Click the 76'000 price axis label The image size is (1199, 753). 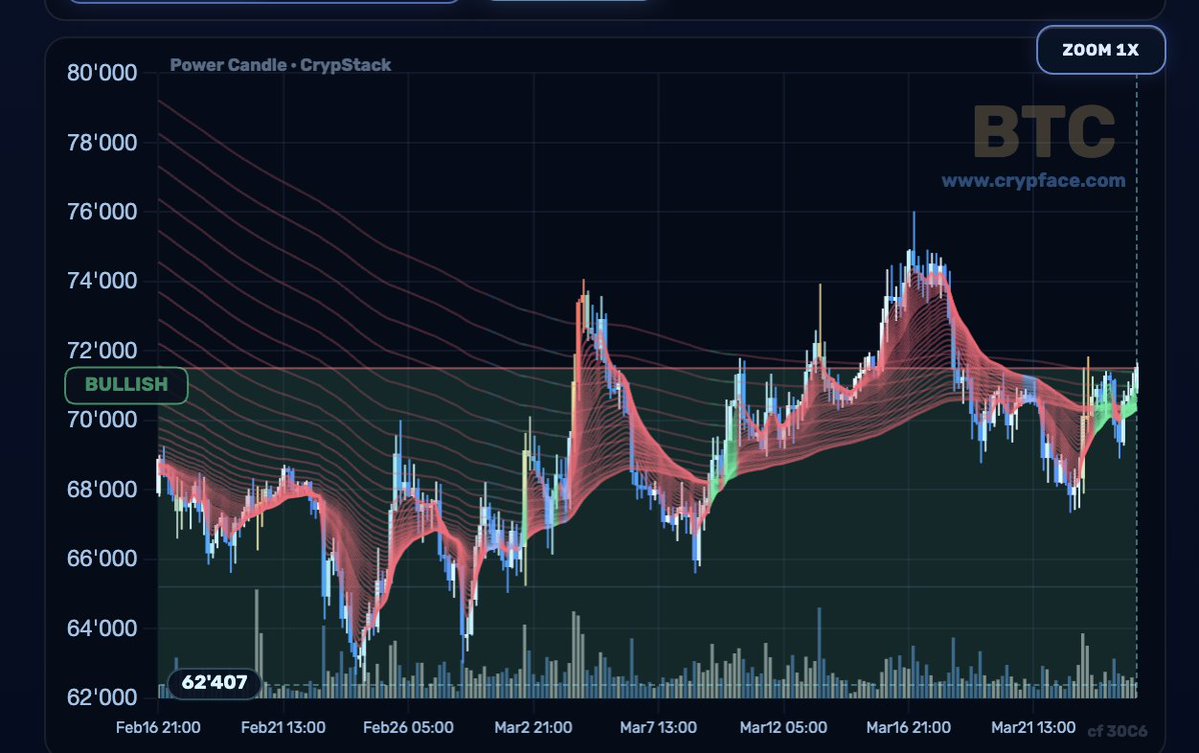tap(102, 211)
